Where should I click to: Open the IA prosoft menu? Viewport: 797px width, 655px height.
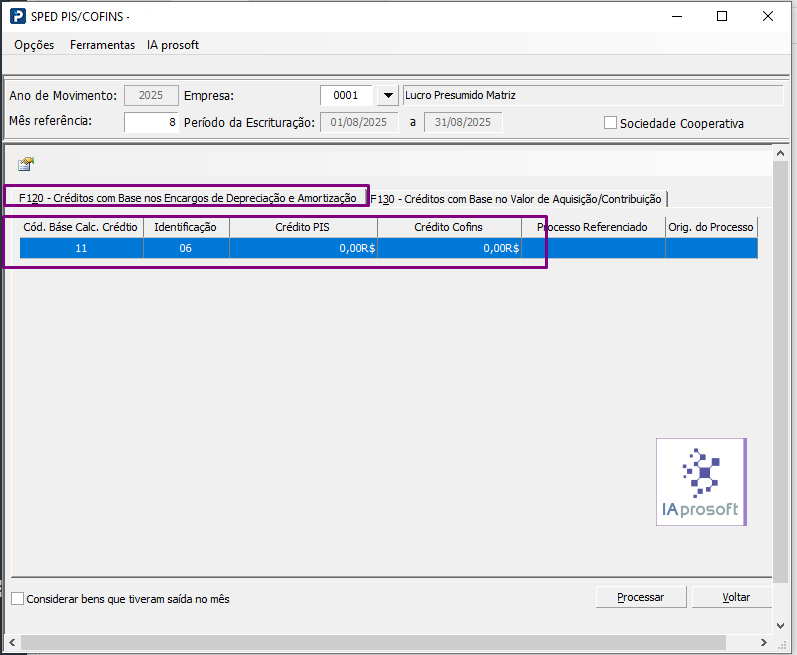(x=173, y=45)
